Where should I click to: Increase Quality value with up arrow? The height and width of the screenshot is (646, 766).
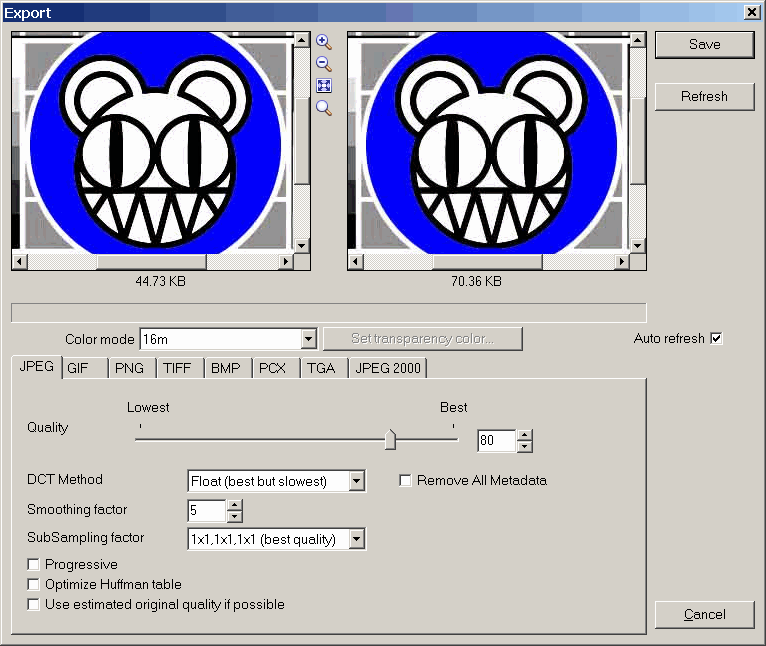[524, 435]
